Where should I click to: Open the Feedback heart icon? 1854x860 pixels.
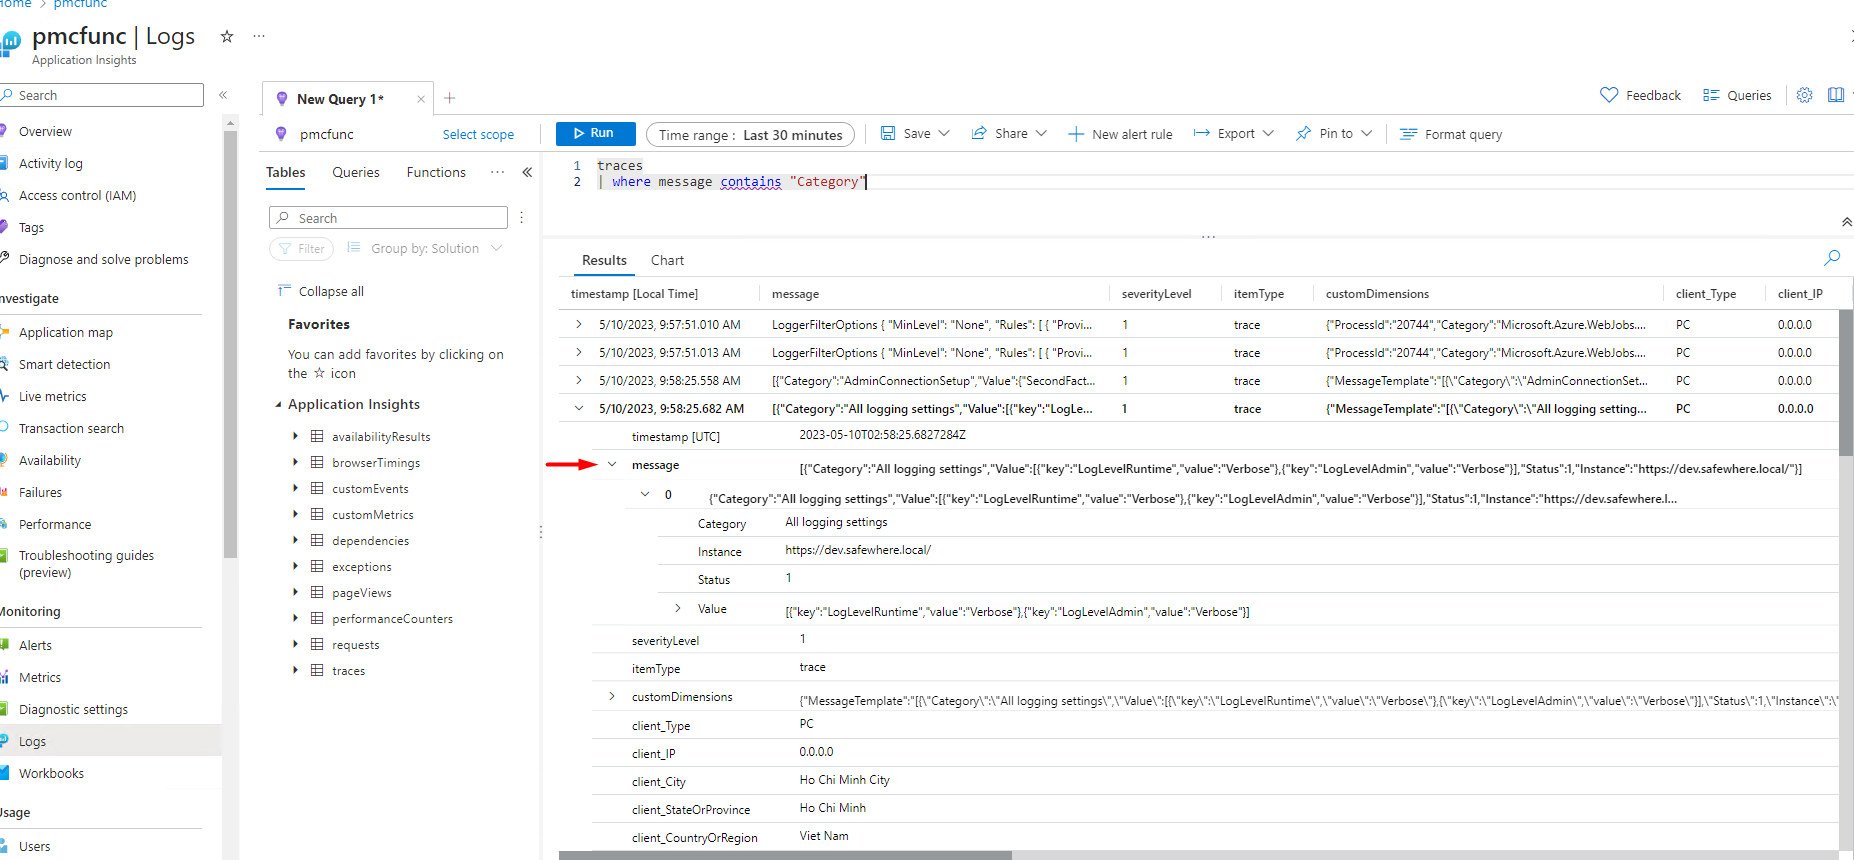pos(1609,95)
